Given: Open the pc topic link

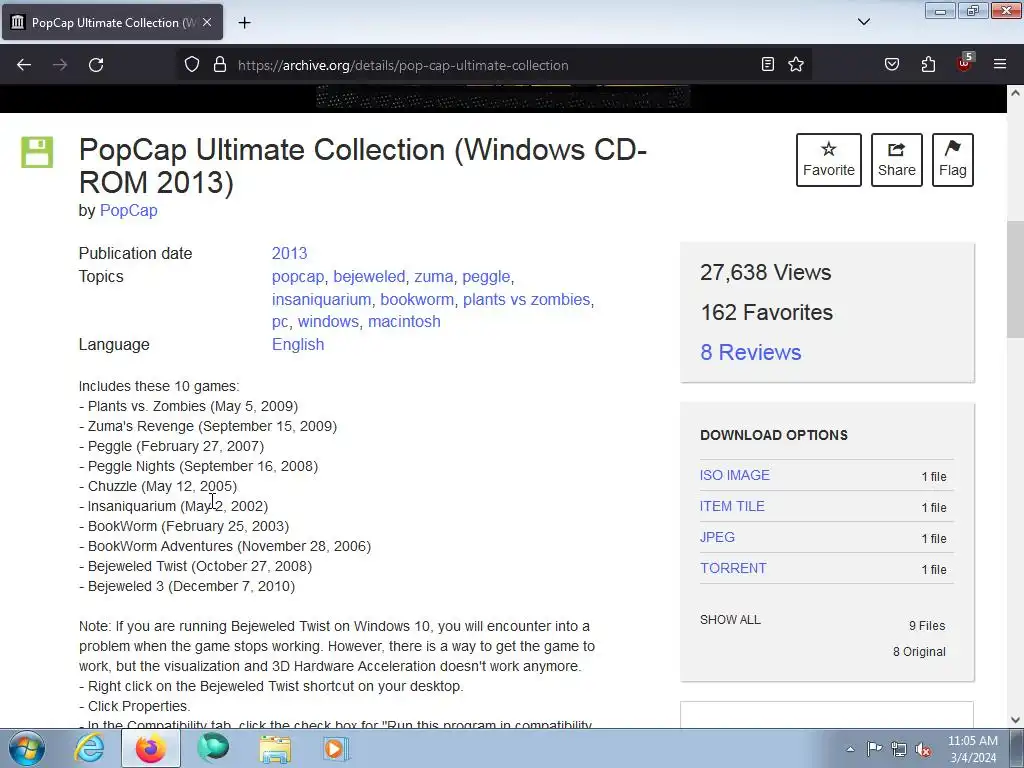Looking at the screenshot, I should click(x=280, y=322).
